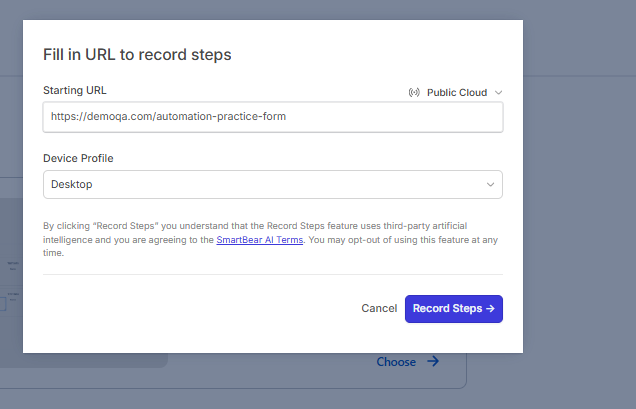Click the right arrow next to Choose
636x409 pixels.
click(x=433, y=362)
